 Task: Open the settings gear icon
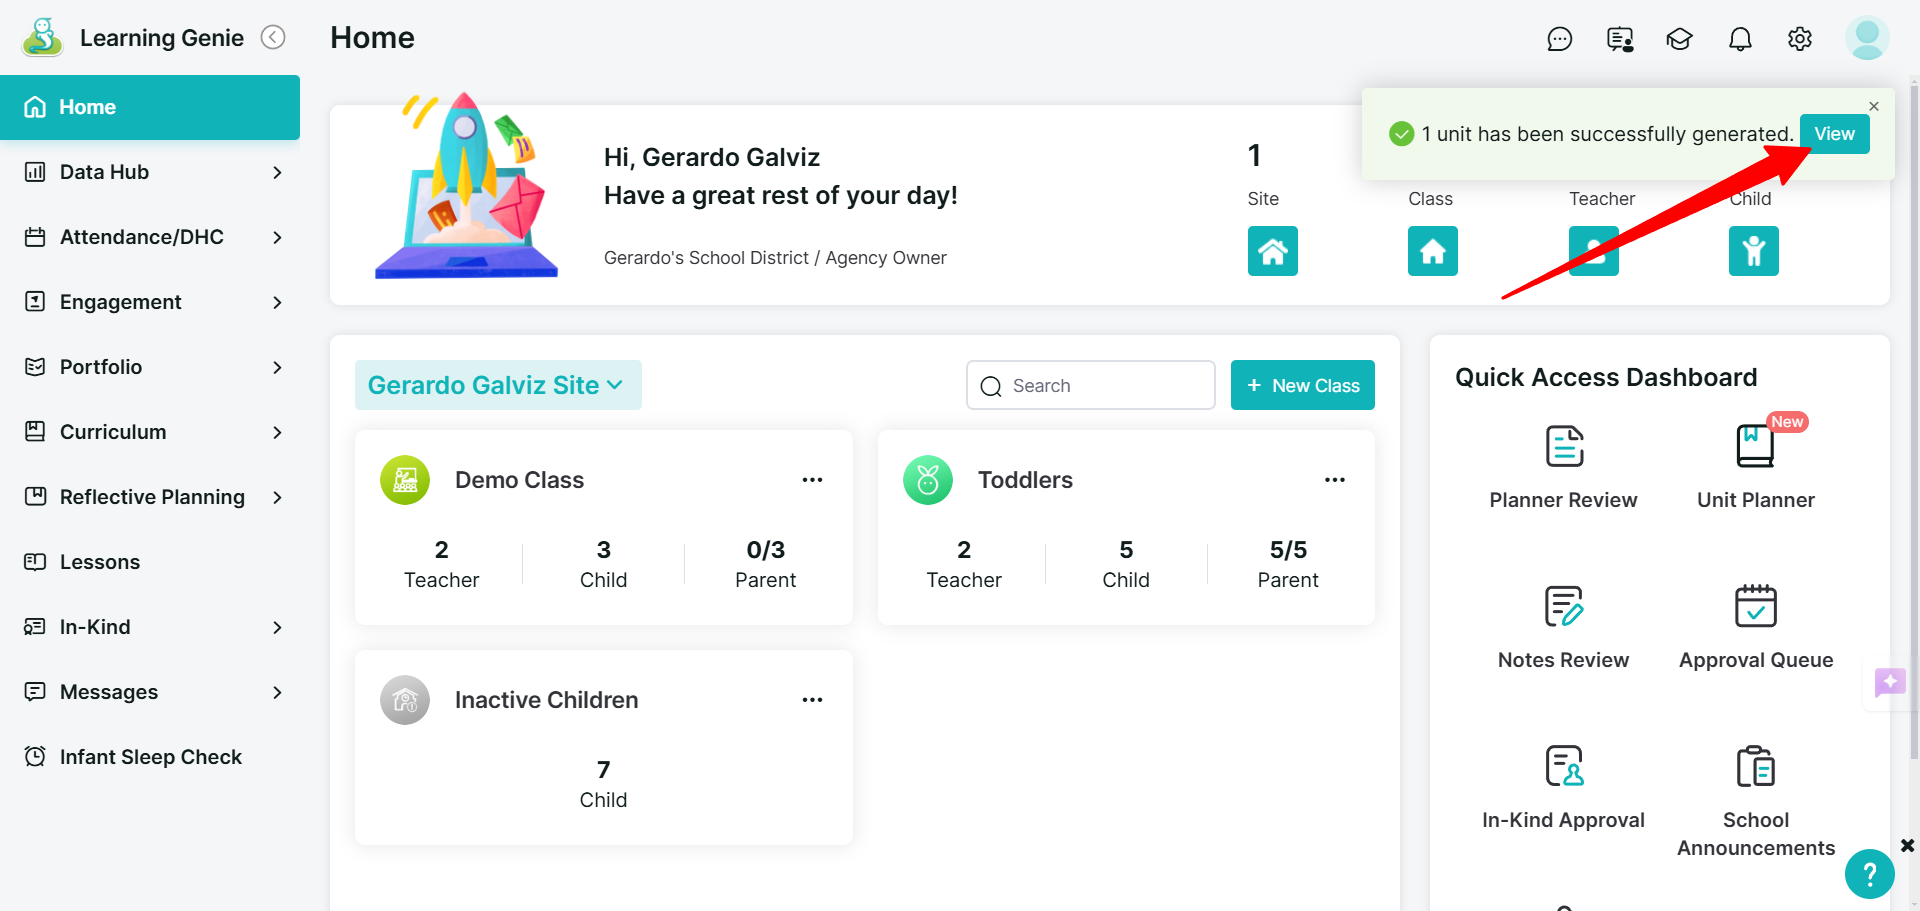(1800, 39)
